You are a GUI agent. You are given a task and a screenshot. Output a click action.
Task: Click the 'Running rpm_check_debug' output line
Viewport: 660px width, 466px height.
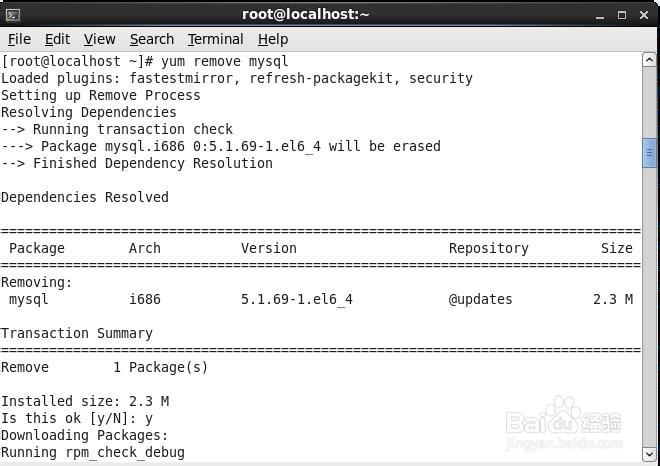coord(93,453)
